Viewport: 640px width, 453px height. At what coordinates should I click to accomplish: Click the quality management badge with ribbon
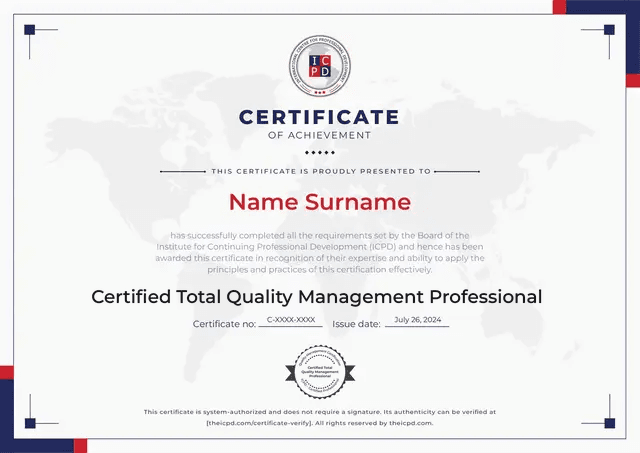320,372
